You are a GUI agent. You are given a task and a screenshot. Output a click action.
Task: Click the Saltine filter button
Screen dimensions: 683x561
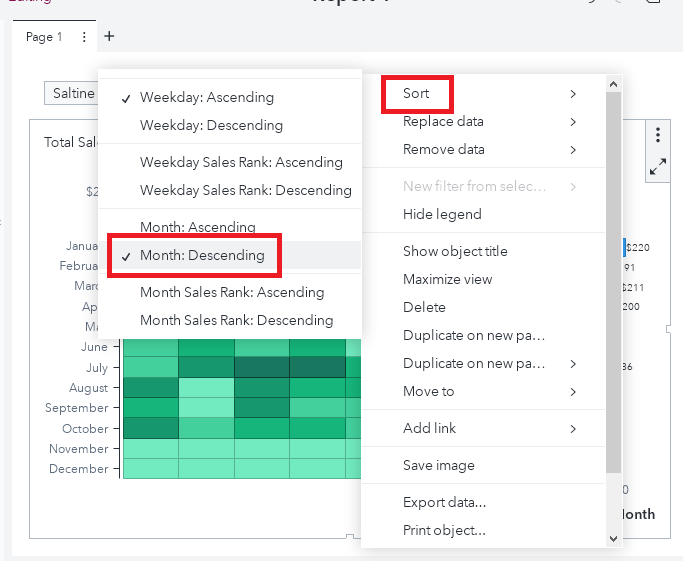(x=73, y=93)
